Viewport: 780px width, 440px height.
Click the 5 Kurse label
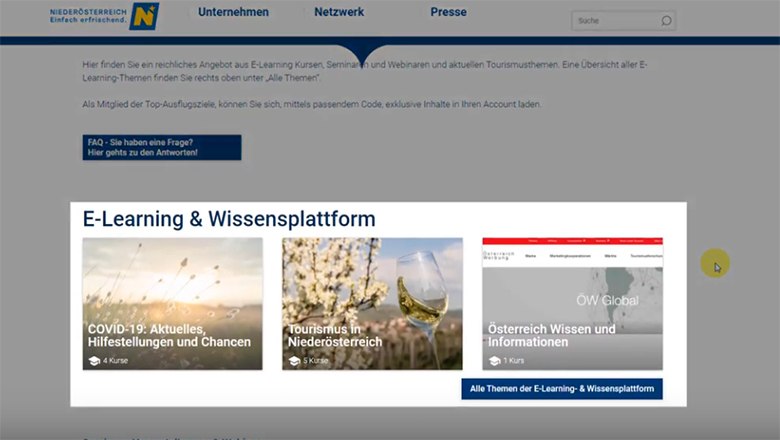[316, 360]
